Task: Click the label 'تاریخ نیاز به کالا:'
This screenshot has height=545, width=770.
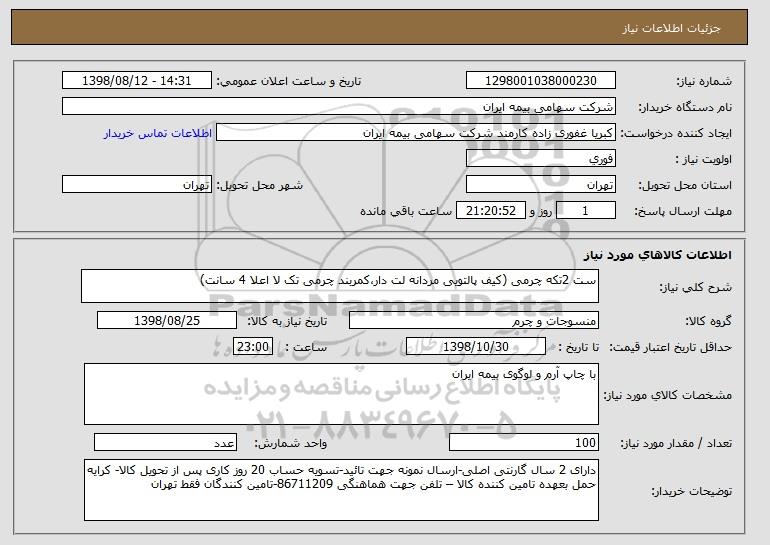Action: pyautogui.click(x=287, y=322)
